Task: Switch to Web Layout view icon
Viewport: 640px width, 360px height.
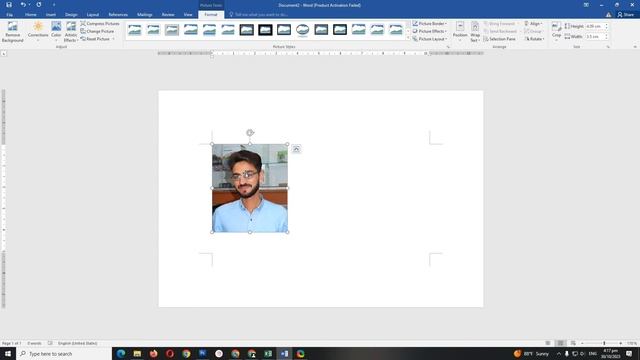Action: (573, 343)
